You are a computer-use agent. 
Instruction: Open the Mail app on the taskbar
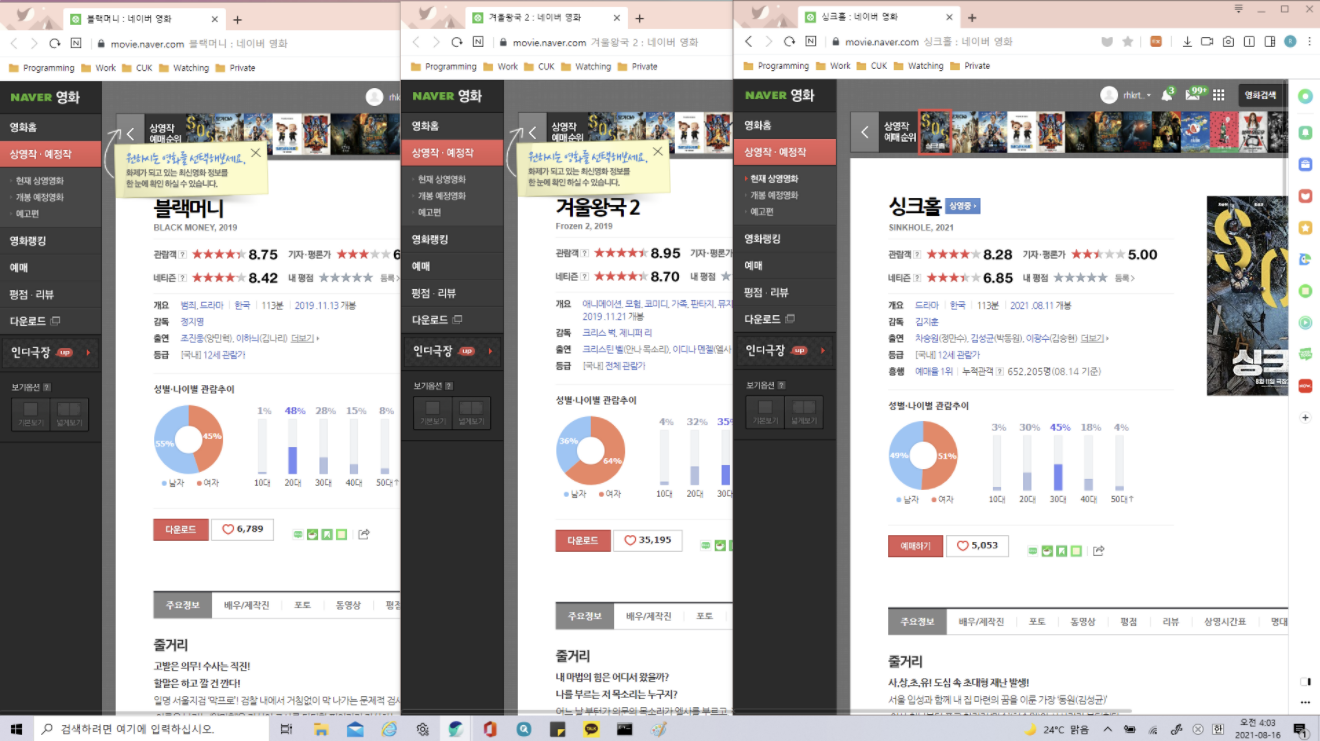[355, 729]
